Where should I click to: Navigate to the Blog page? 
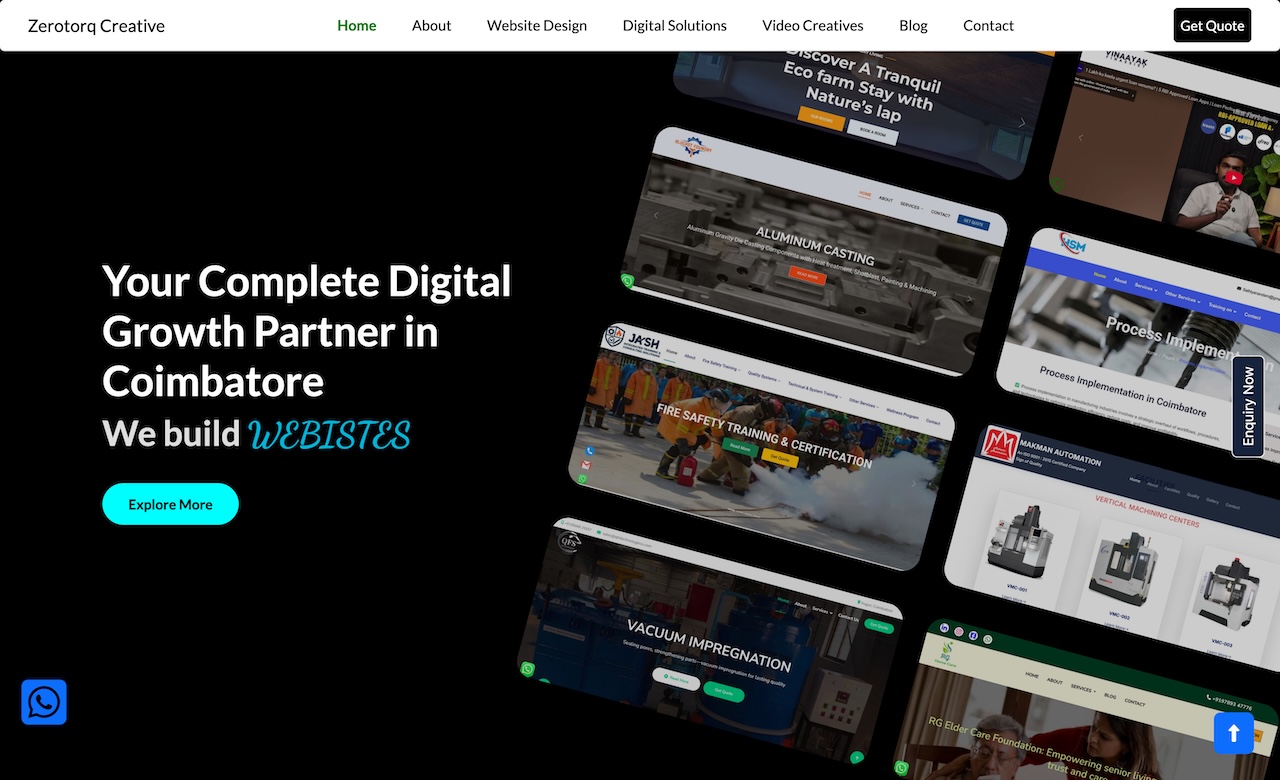coord(913,25)
